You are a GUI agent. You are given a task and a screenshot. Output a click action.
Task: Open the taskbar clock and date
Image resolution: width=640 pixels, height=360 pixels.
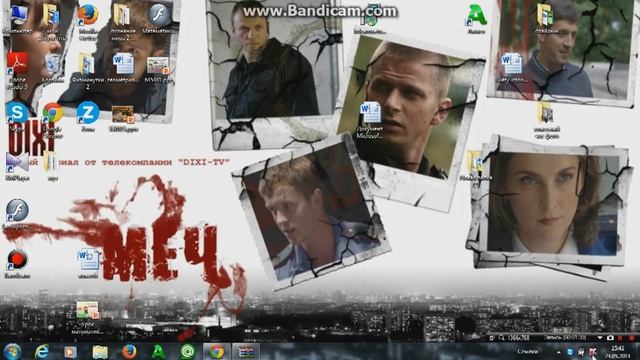(617, 352)
